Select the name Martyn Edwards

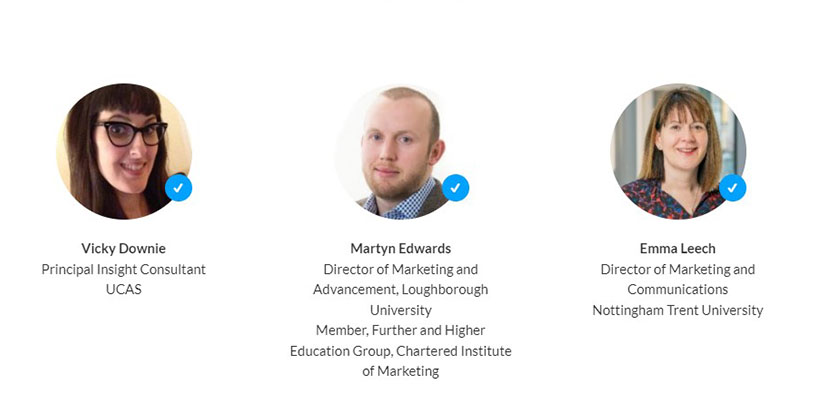pos(400,248)
